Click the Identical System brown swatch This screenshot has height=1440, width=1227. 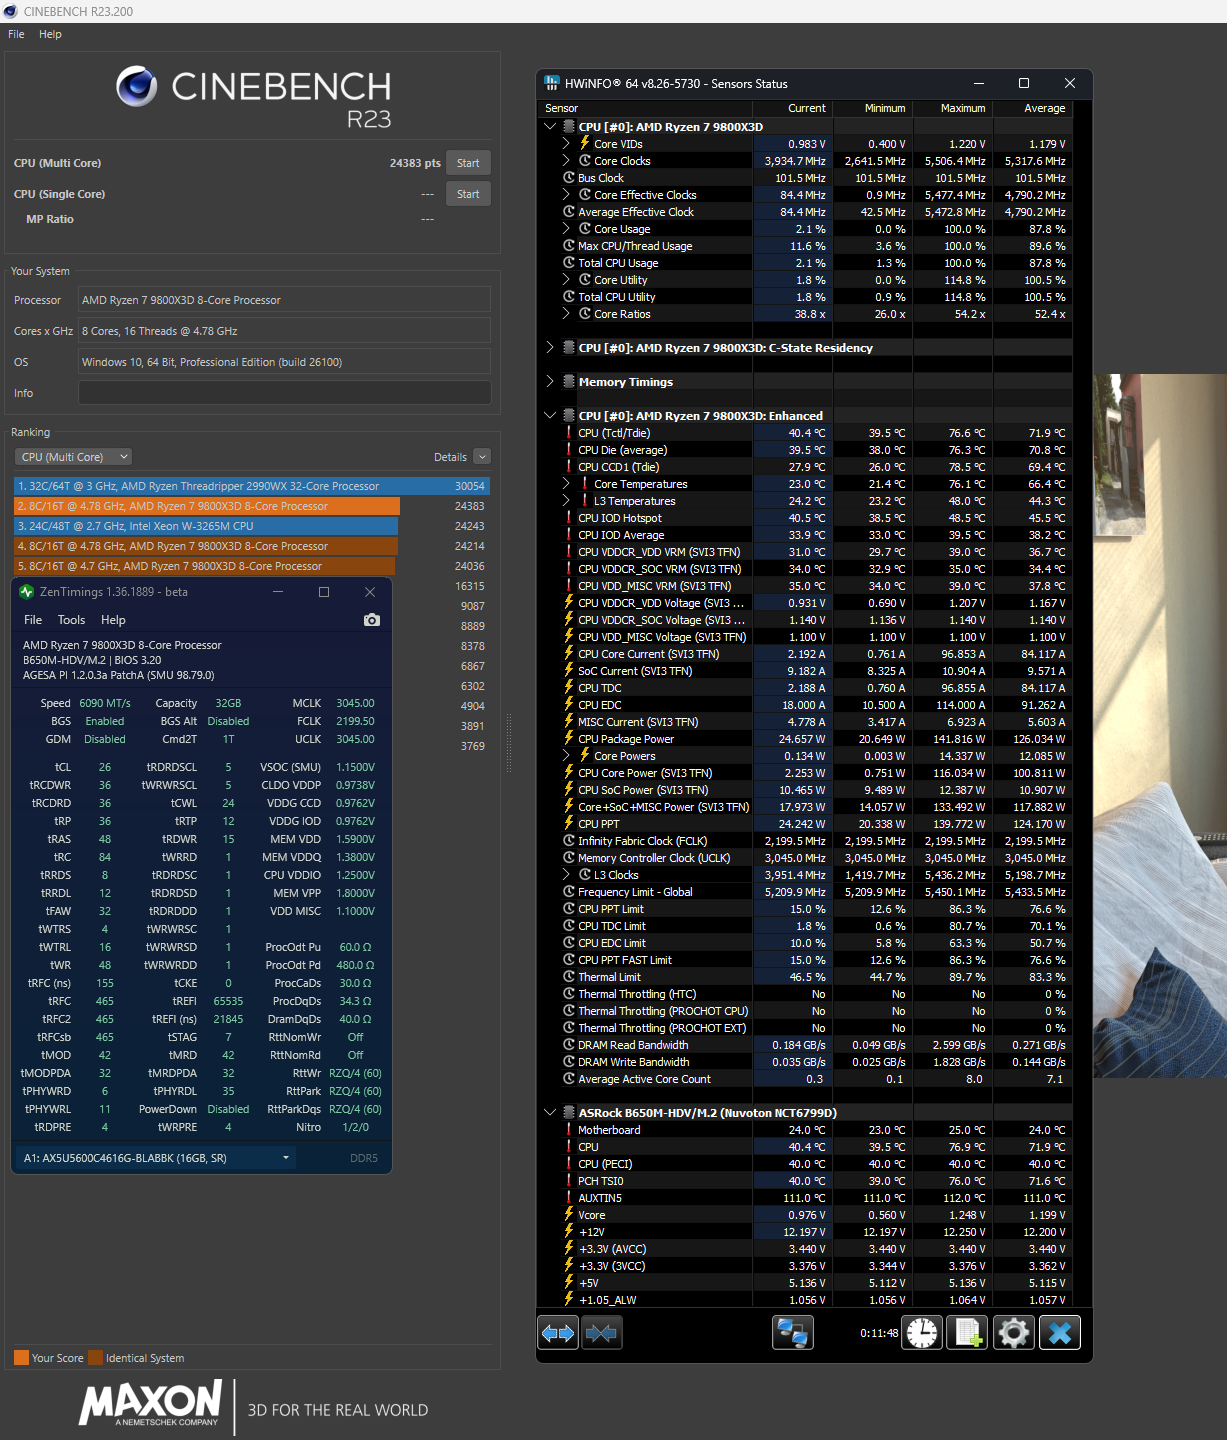point(95,1358)
